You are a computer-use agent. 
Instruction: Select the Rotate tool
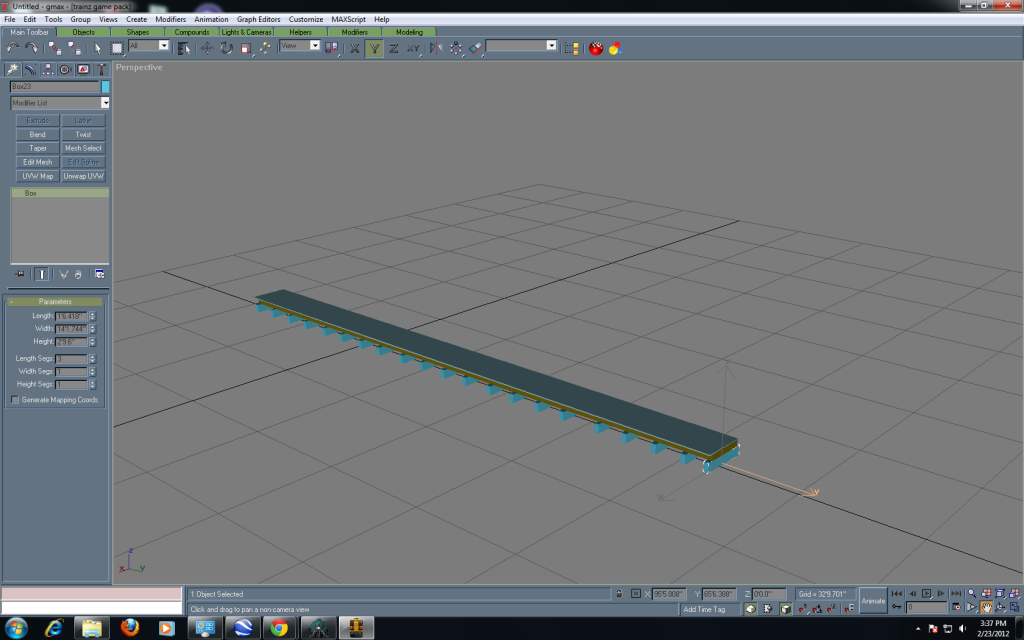tap(228, 47)
